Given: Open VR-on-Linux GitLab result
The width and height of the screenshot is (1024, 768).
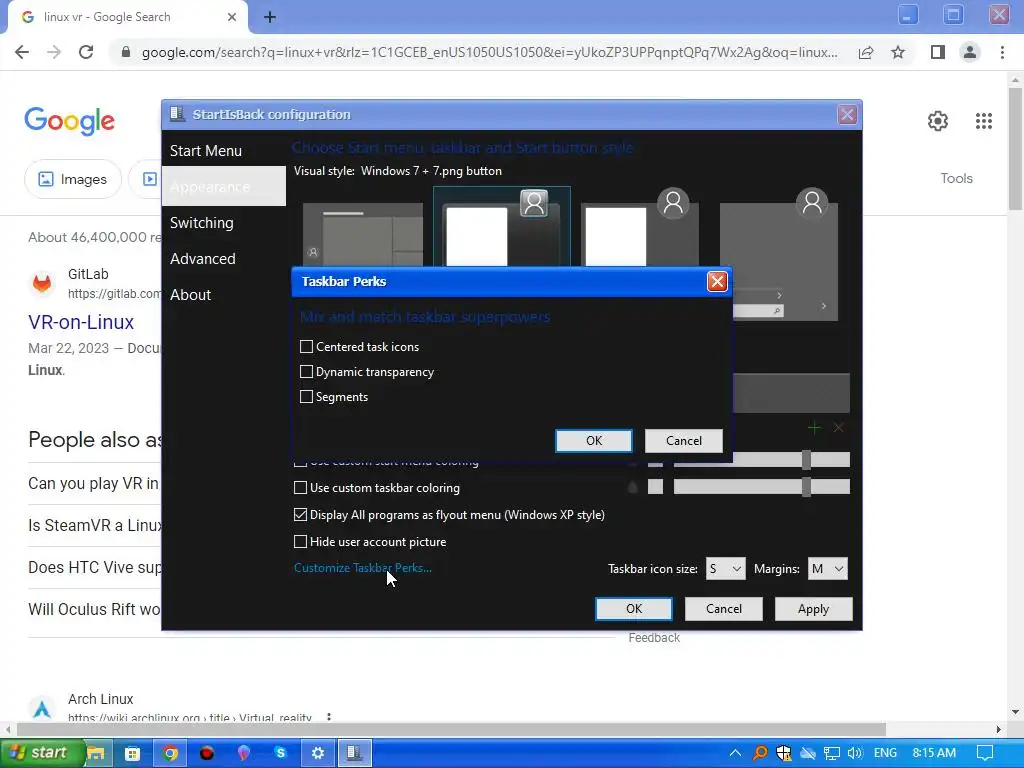Looking at the screenshot, I should tap(81, 322).
